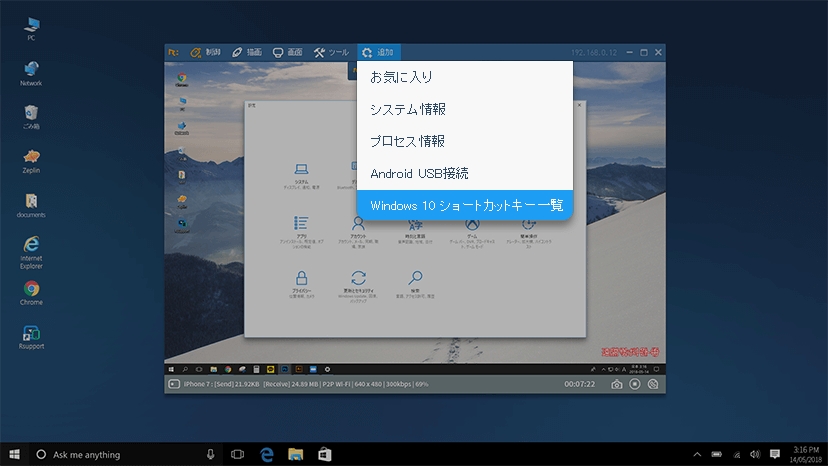
Task: Open the Windows Start menu
Action: pyautogui.click(x=14, y=454)
